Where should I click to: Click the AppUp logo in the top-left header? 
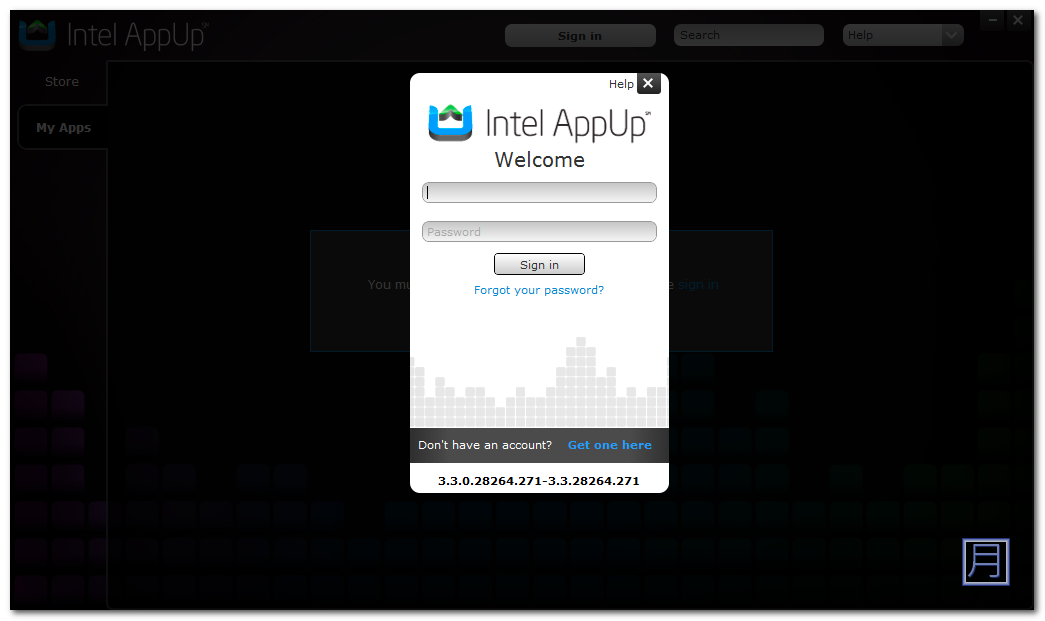(x=113, y=35)
